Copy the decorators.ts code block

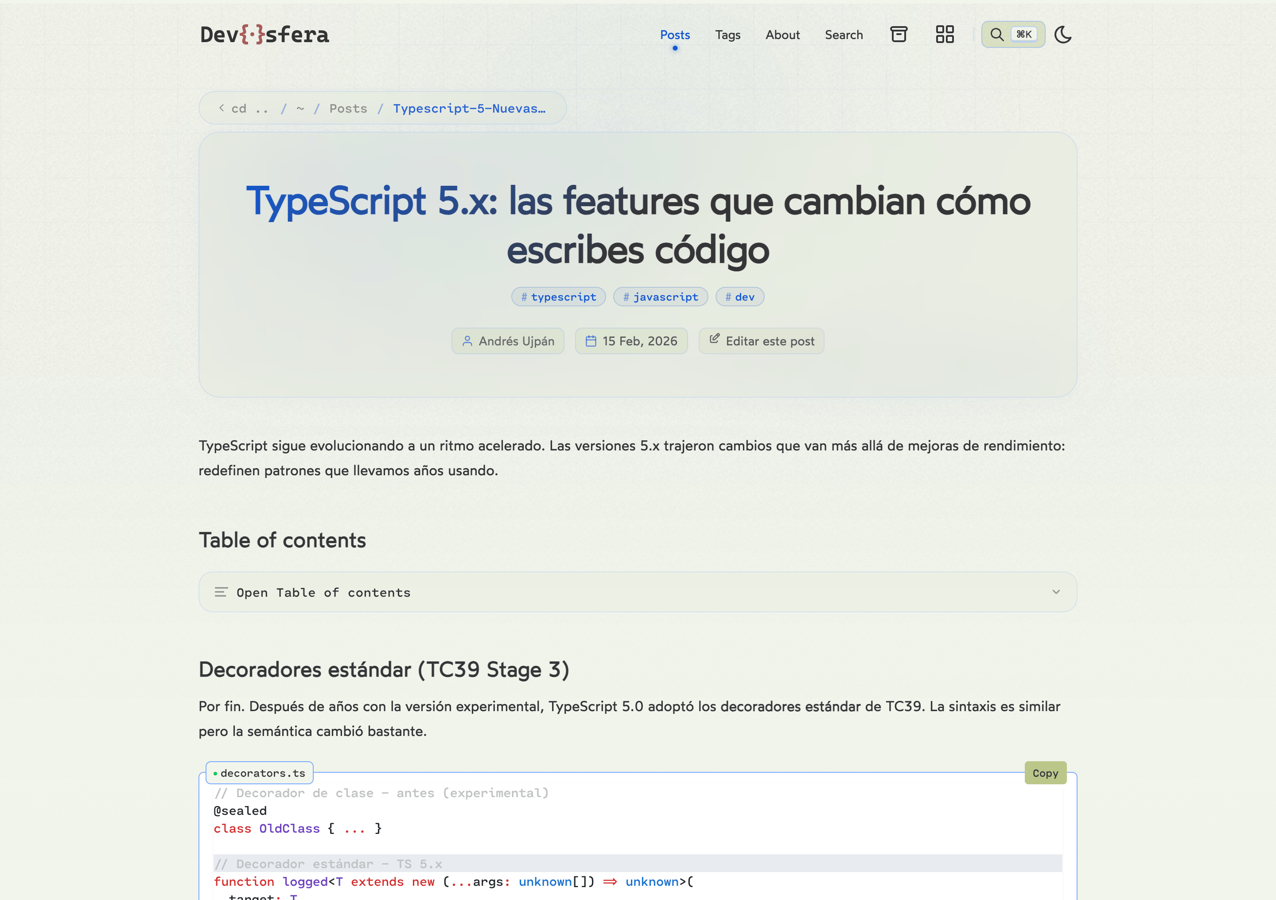(x=1045, y=773)
